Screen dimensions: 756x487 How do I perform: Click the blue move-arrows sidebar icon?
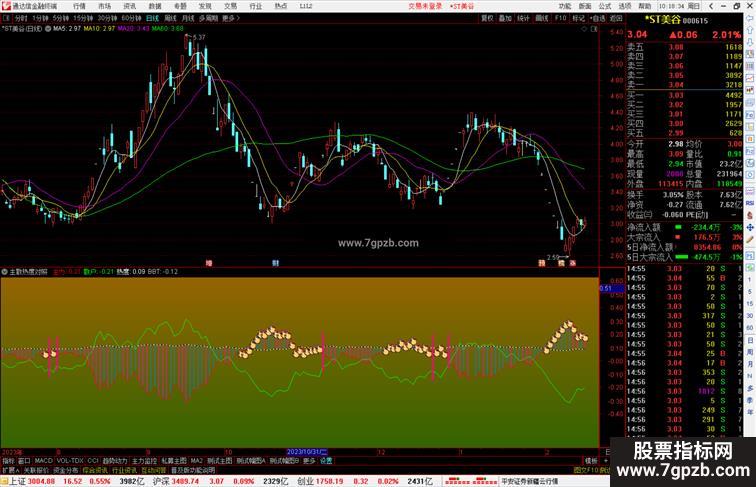pos(750,228)
